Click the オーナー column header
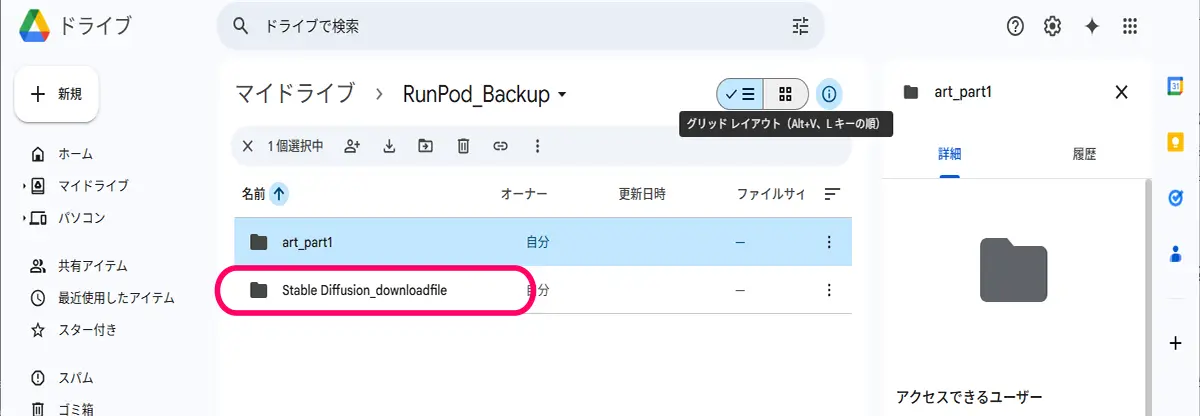Viewport: 1200px width, 416px height. 524,194
